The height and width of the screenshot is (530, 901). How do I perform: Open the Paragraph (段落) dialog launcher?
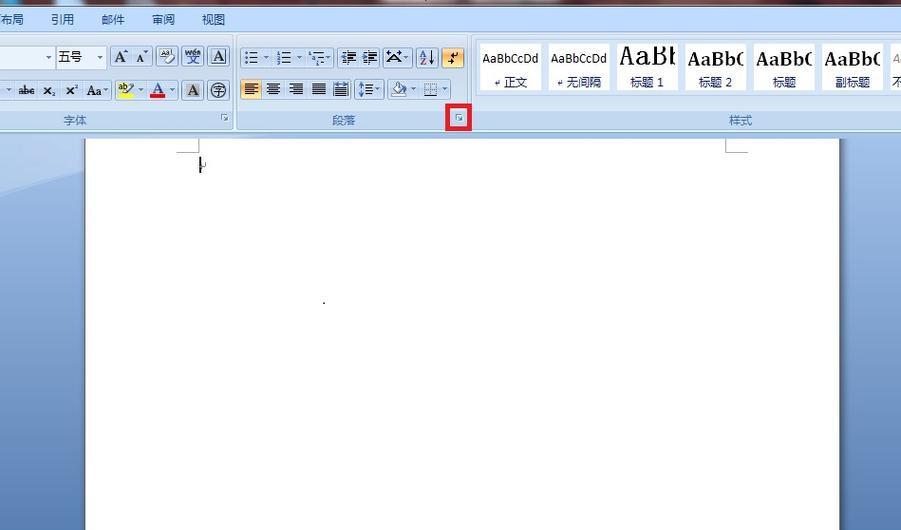click(459, 118)
